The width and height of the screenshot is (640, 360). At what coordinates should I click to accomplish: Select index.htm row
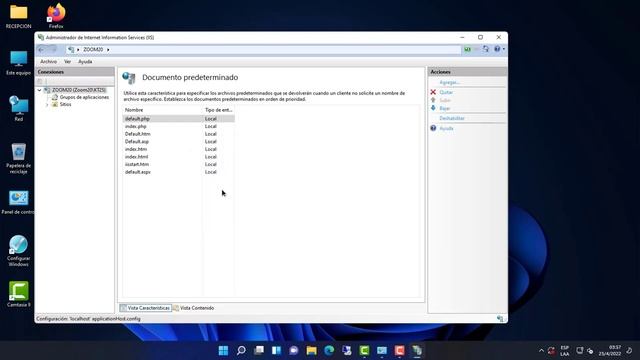pos(178,149)
